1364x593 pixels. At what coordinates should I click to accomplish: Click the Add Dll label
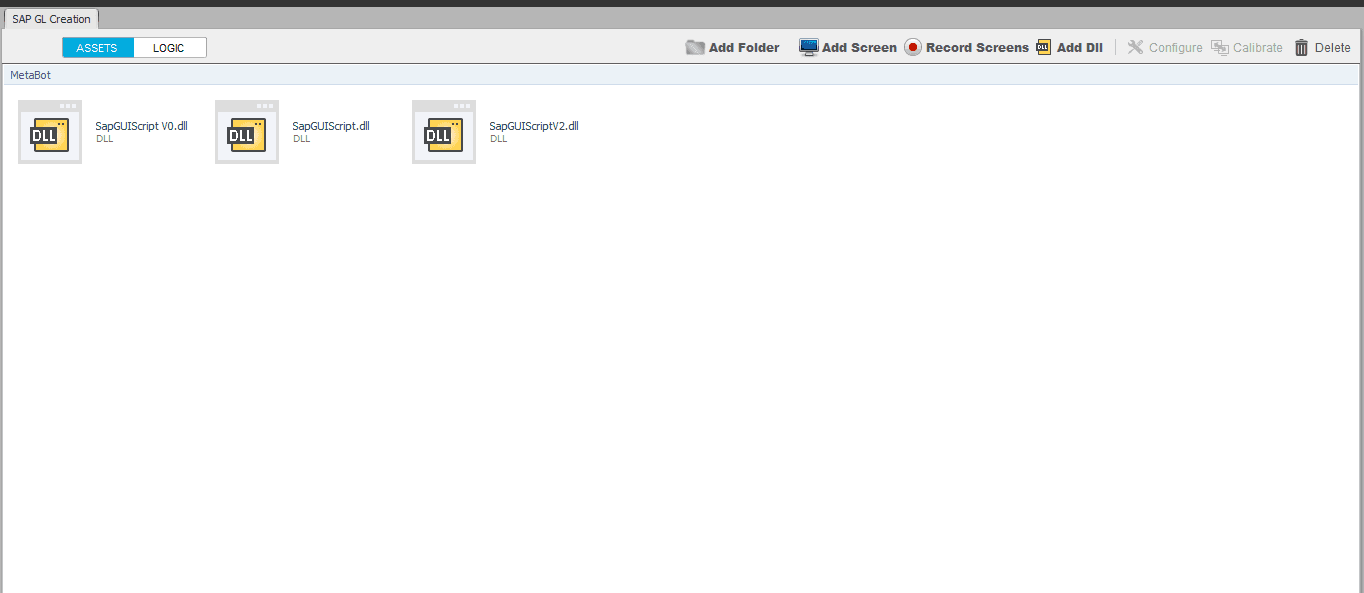point(1080,47)
